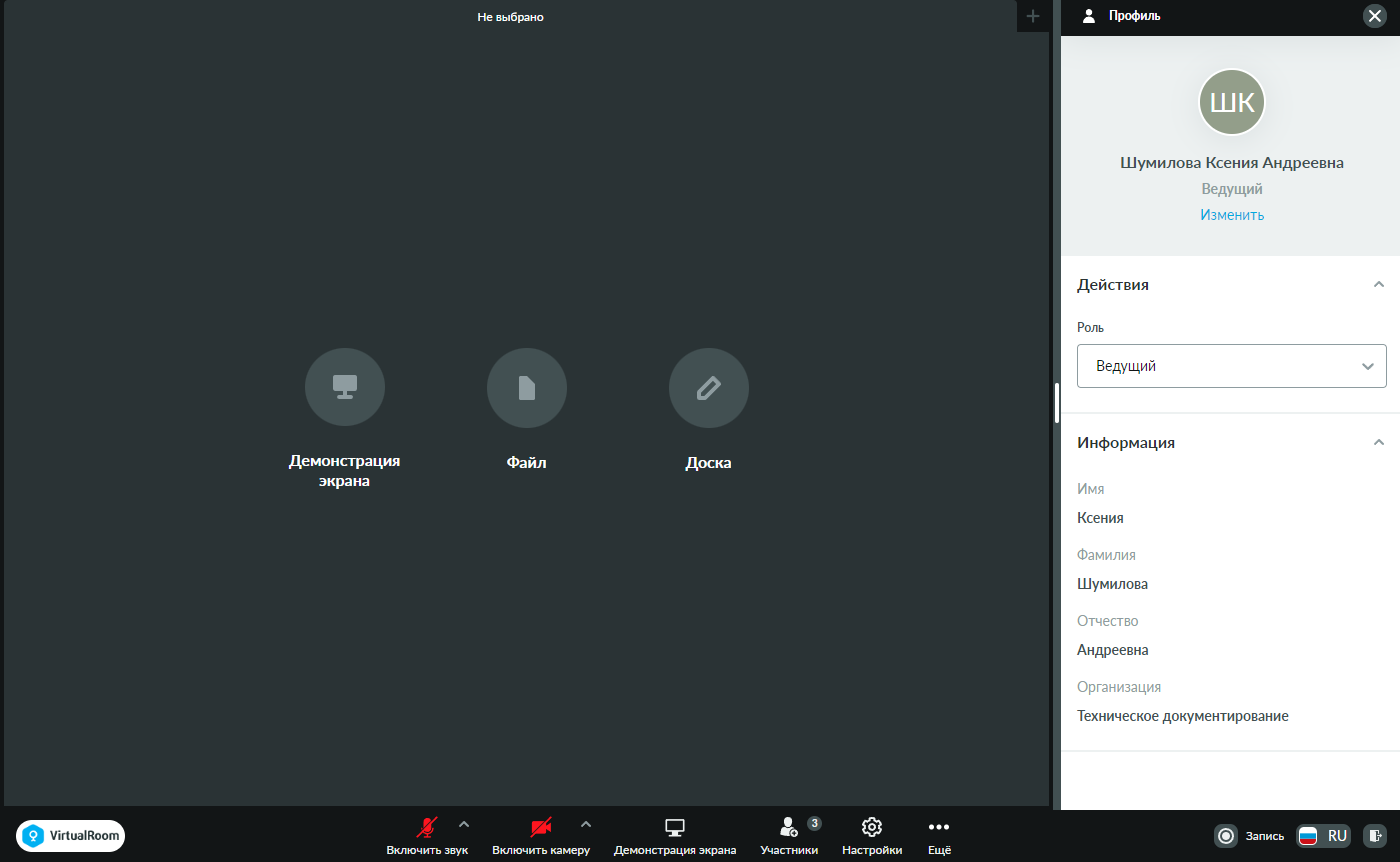The width and height of the screenshot is (1400, 862).
Task: Expand microphone options arrow beside Включить звук
Action: (x=463, y=824)
